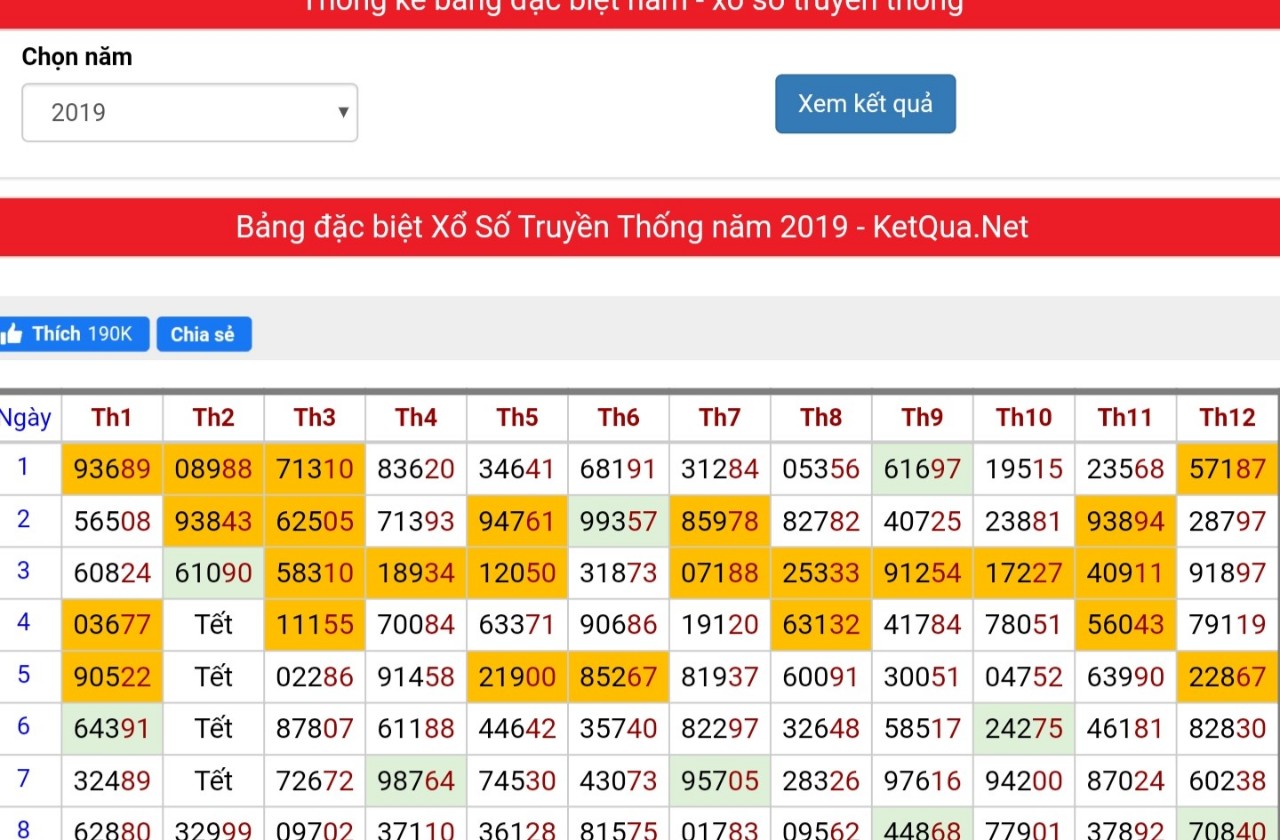This screenshot has width=1280, height=840.
Task: Select the Th8 column header
Action: pyautogui.click(x=821, y=417)
